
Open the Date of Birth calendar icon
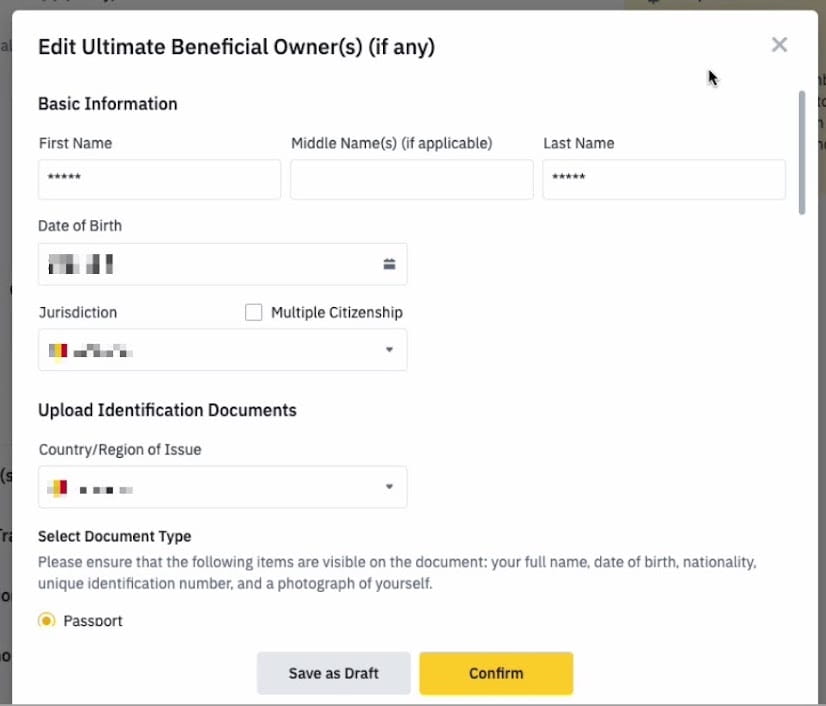pyautogui.click(x=389, y=264)
